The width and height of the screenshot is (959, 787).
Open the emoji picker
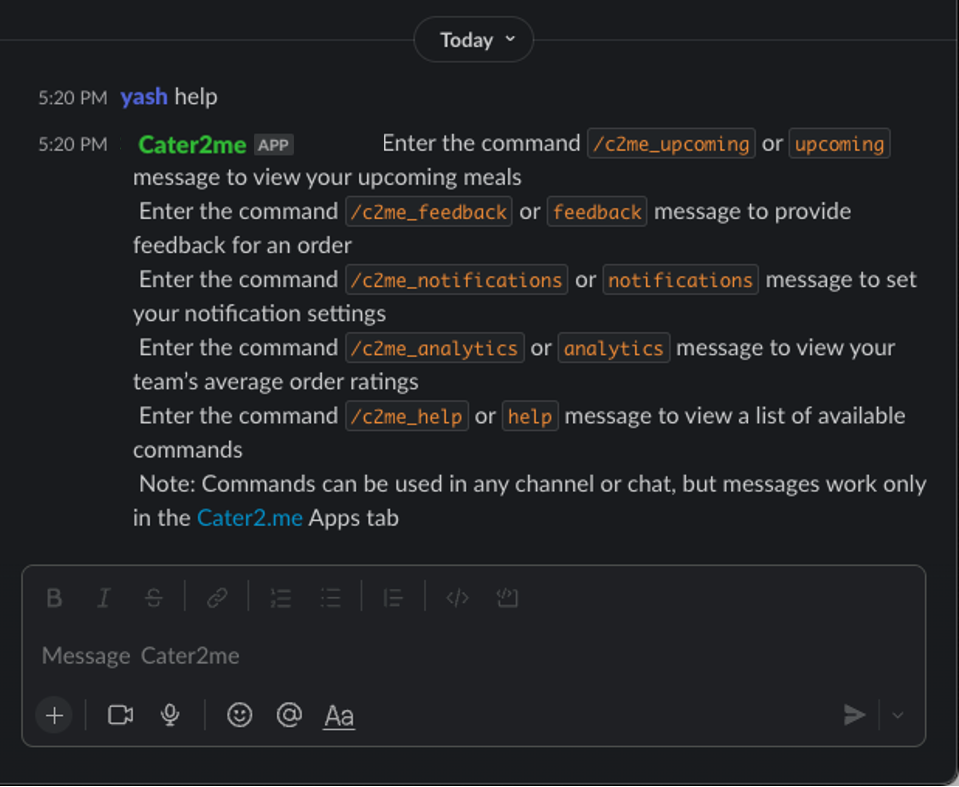pos(239,715)
